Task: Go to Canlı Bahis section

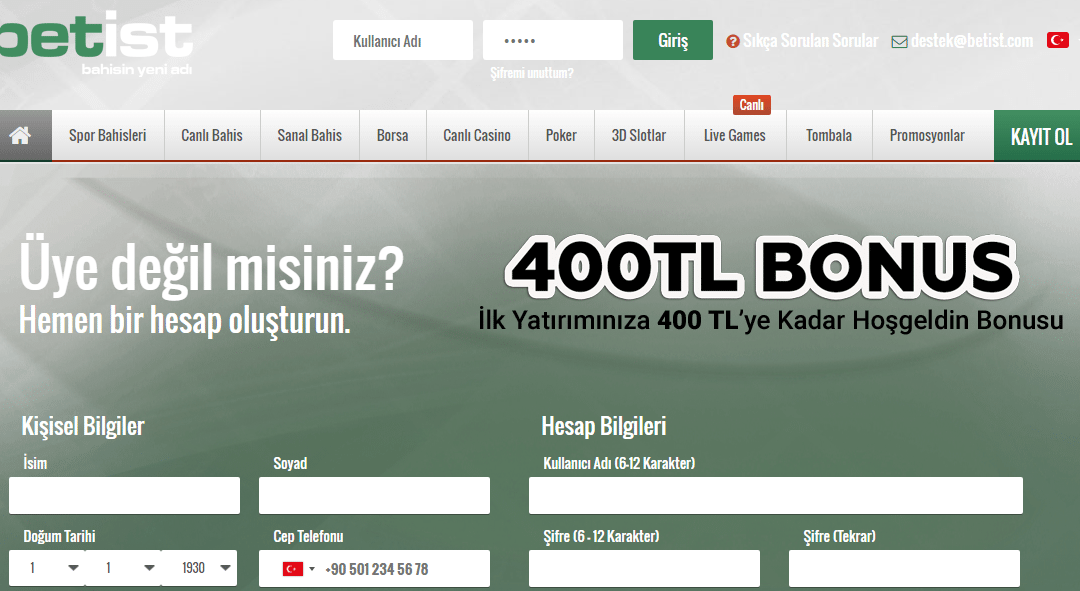Action: [x=212, y=136]
